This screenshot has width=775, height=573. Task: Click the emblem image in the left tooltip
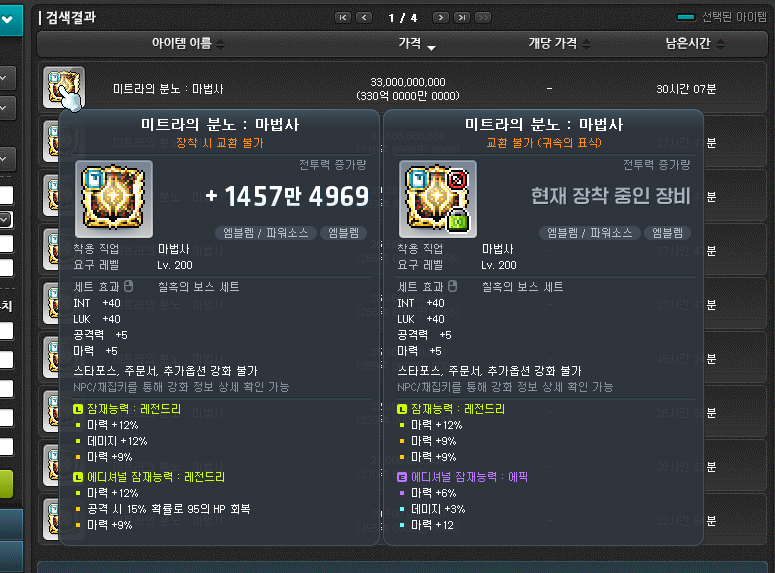(x=114, y=199)
